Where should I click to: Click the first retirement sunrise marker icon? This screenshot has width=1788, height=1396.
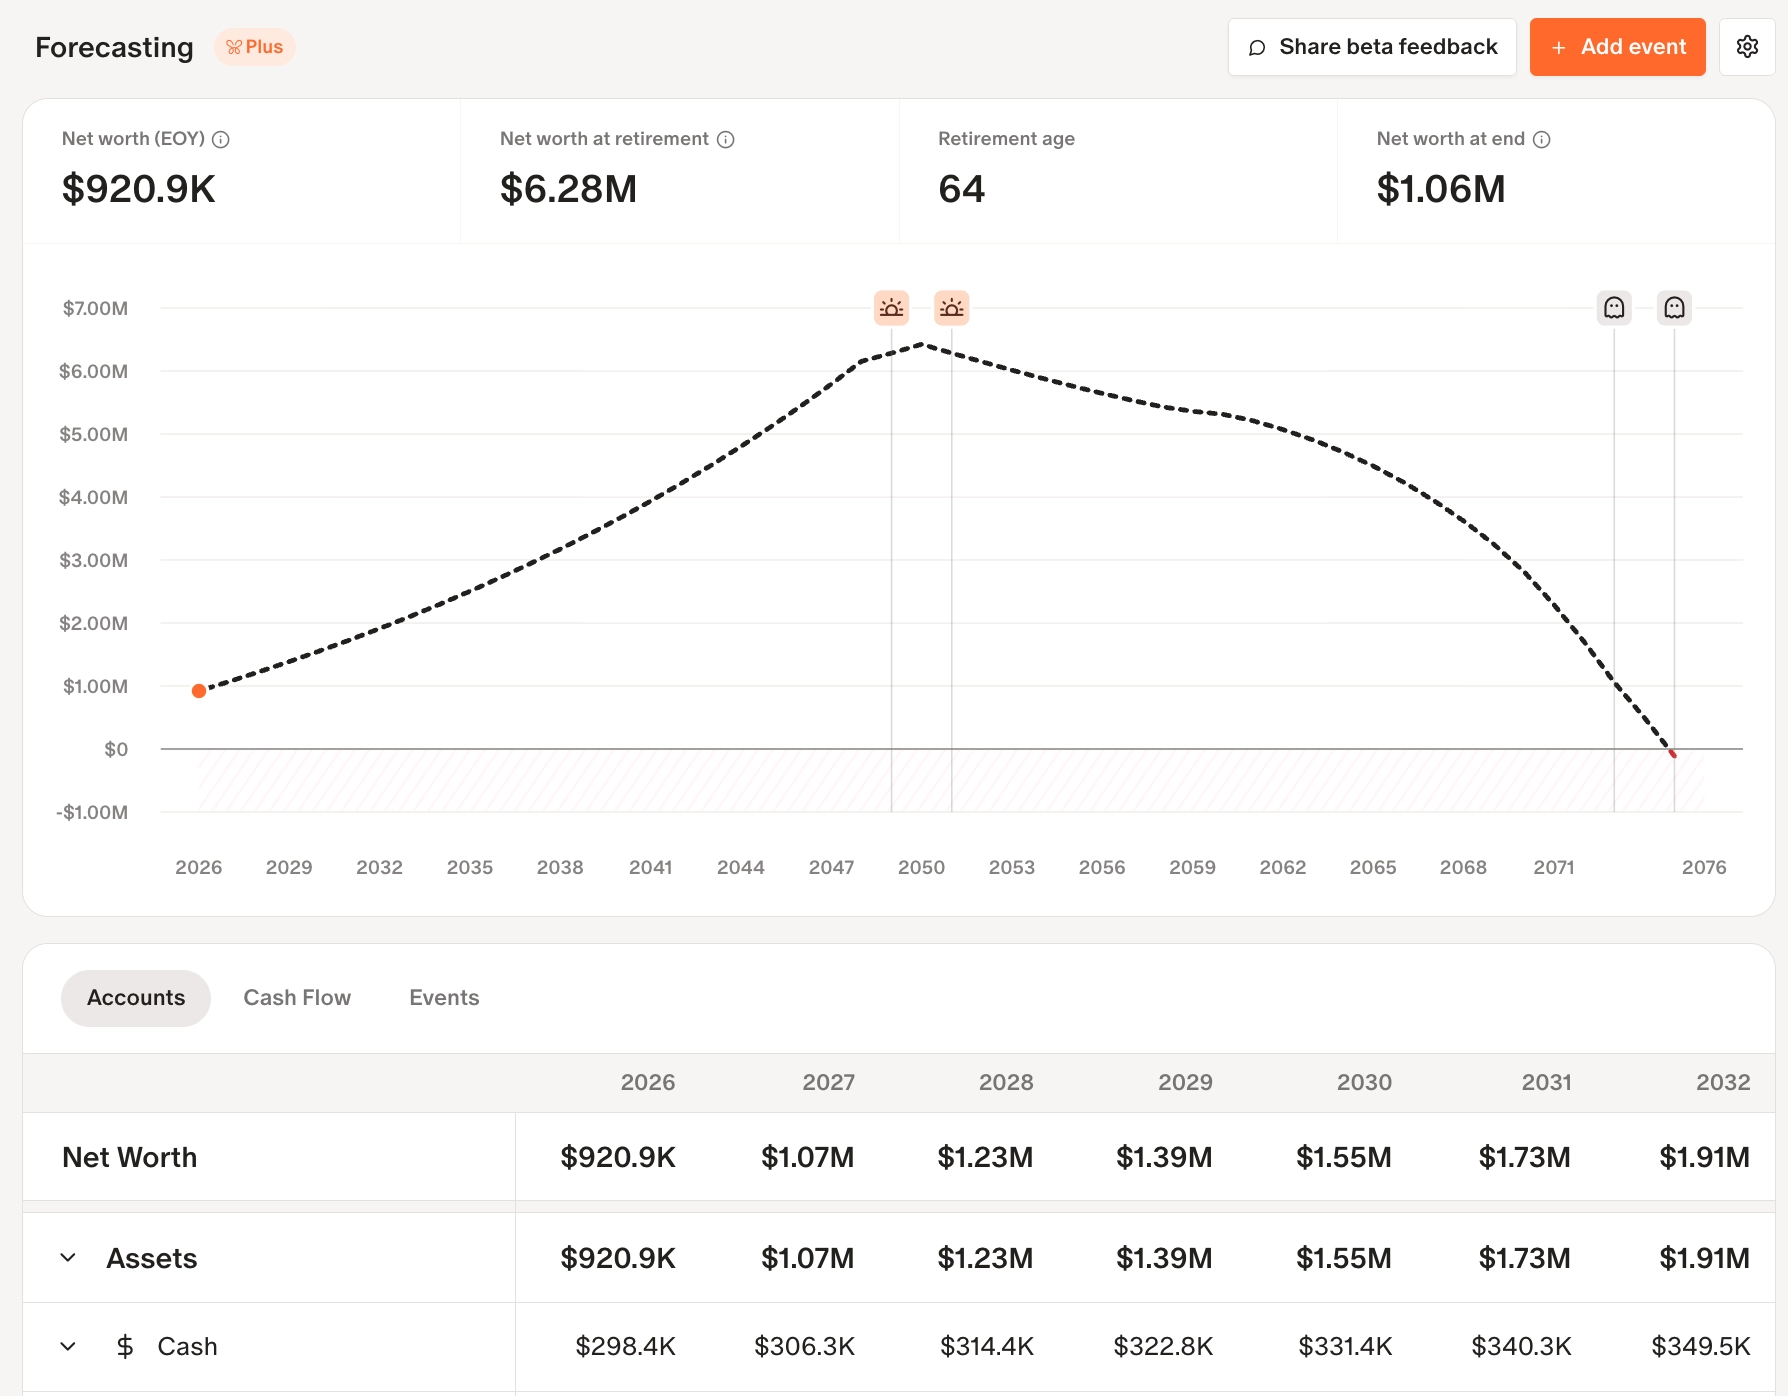tap(891, 308)
